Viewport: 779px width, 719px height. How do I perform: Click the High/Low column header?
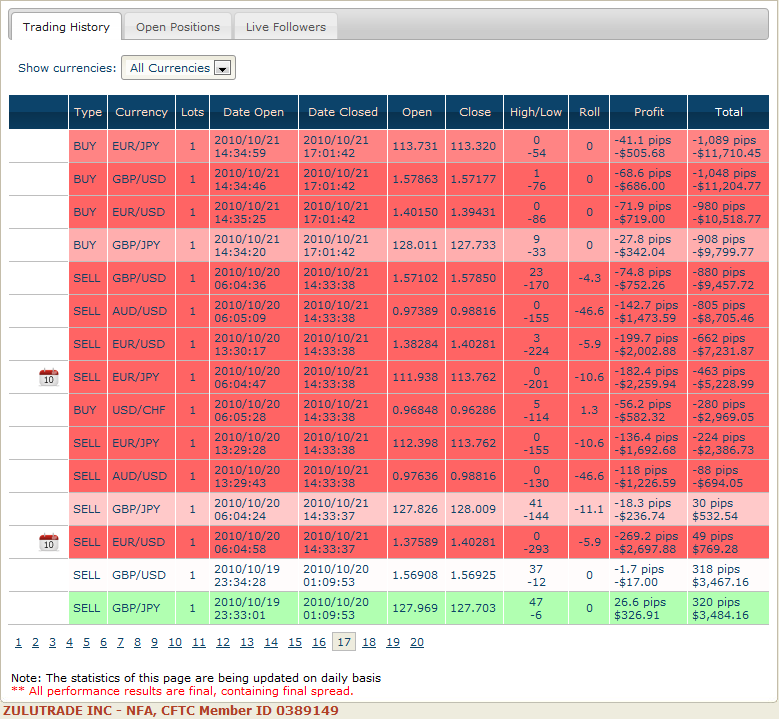pos(536,112)
